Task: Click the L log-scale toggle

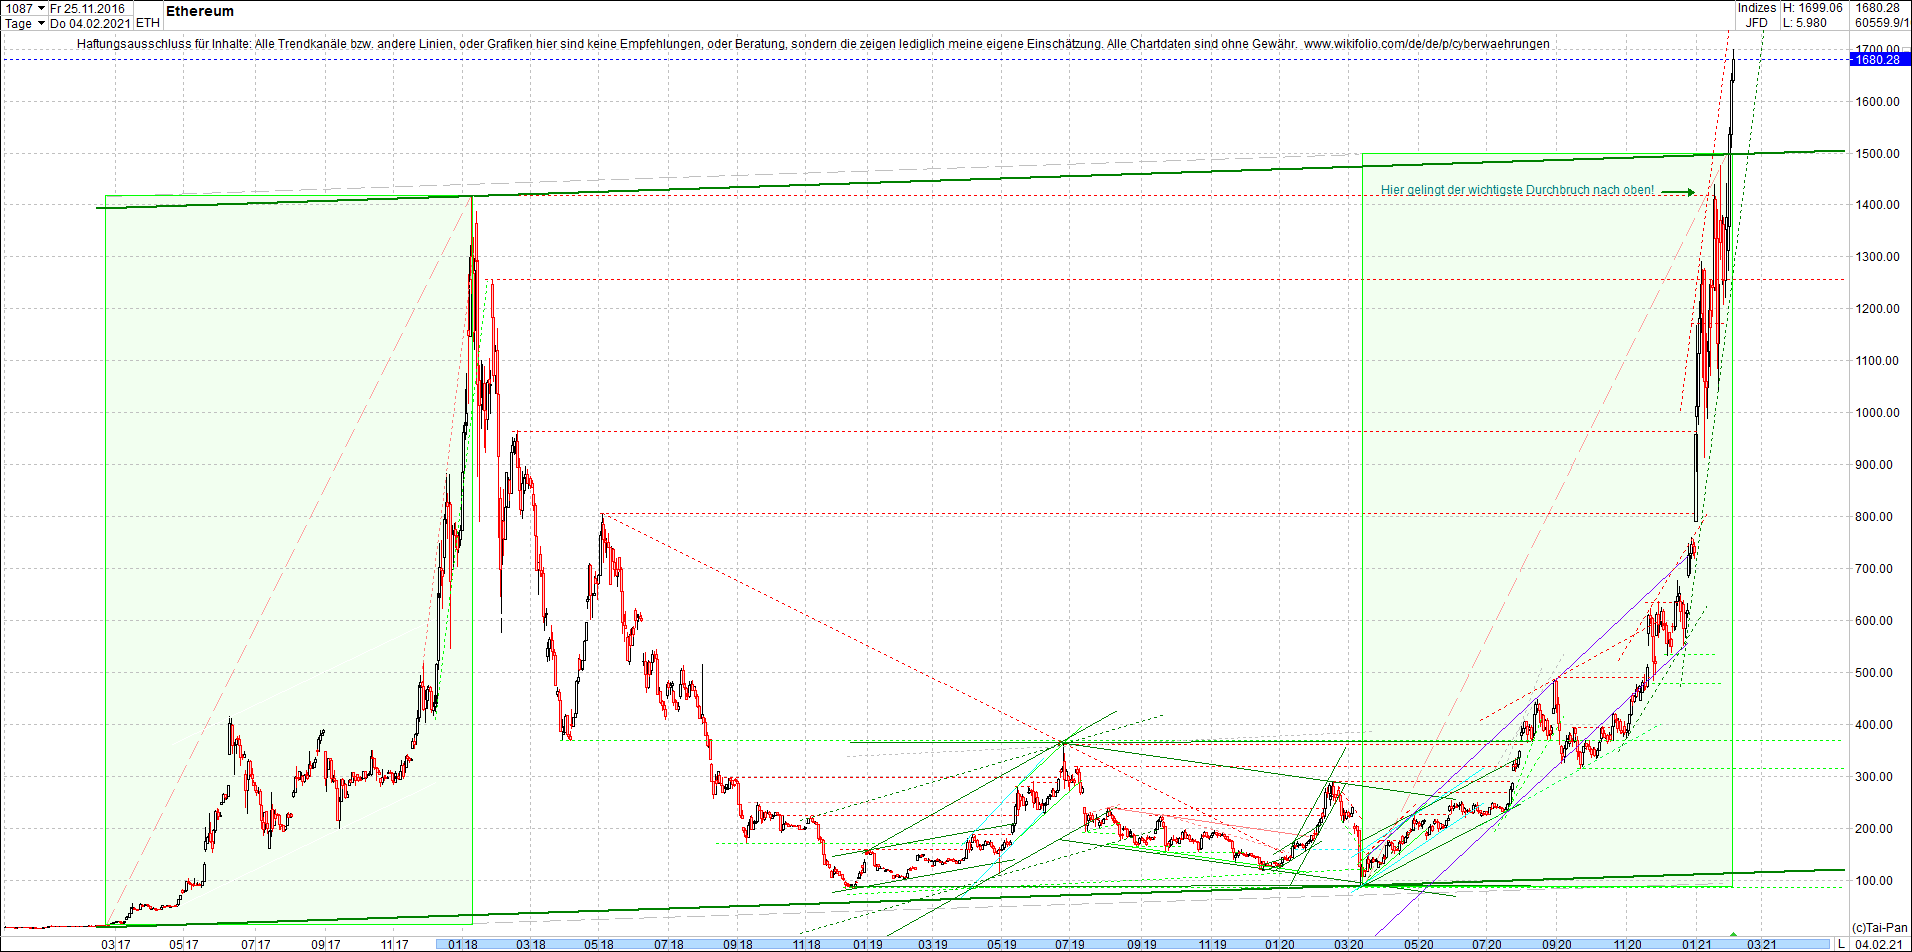Action: coord(1841,944)
